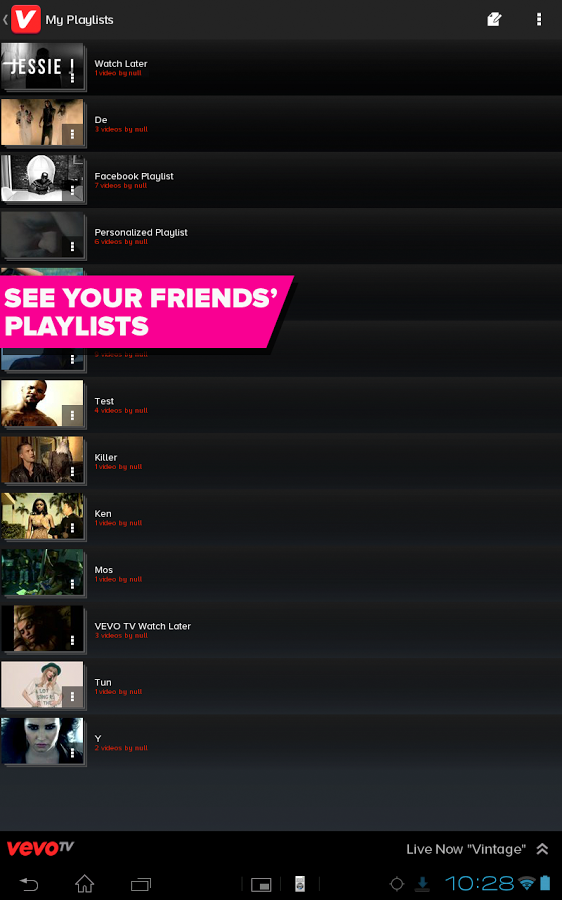
Task: Open the Facebook Playlist entry
Action: (x=281, y=180)
